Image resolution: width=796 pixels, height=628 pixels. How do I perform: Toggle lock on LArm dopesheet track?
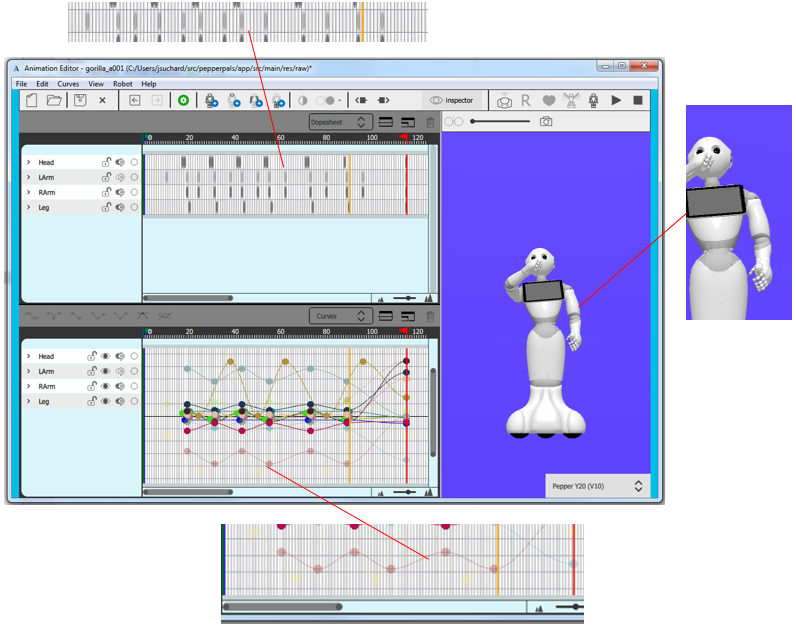105,177
